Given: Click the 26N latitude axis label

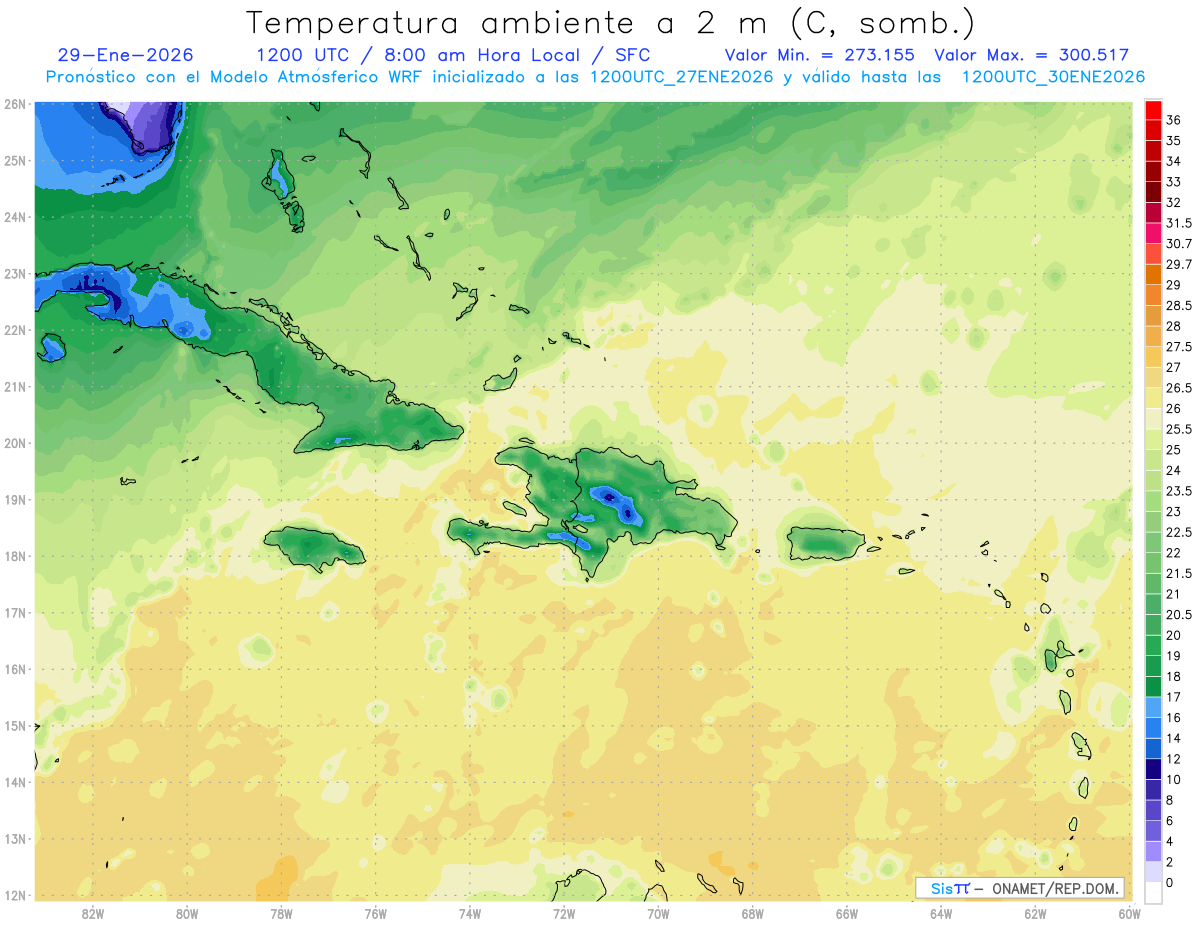Looking at the screenshot, I should coord(15,104).
